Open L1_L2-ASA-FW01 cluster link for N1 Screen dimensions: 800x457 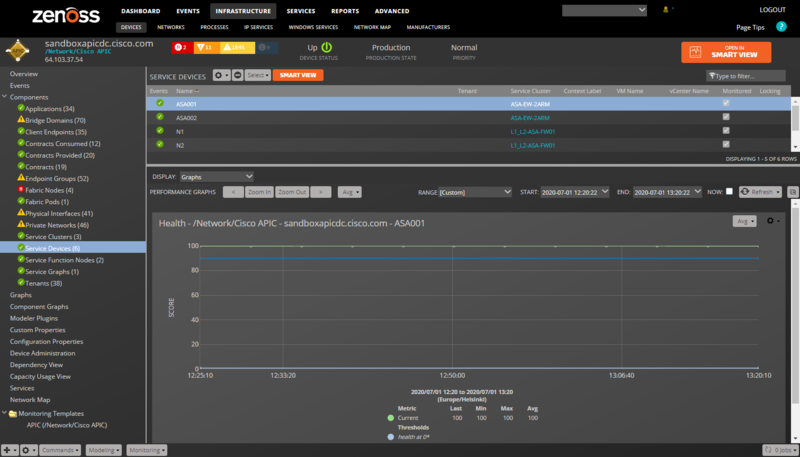coord(533,131)
